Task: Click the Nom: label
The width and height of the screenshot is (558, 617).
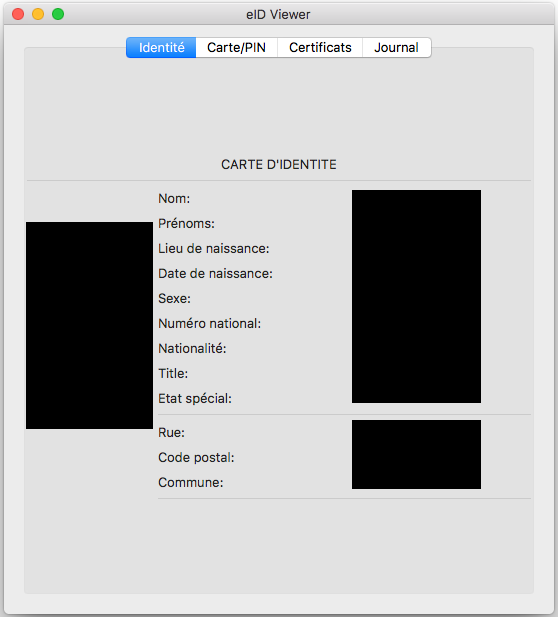Action: 174,199
